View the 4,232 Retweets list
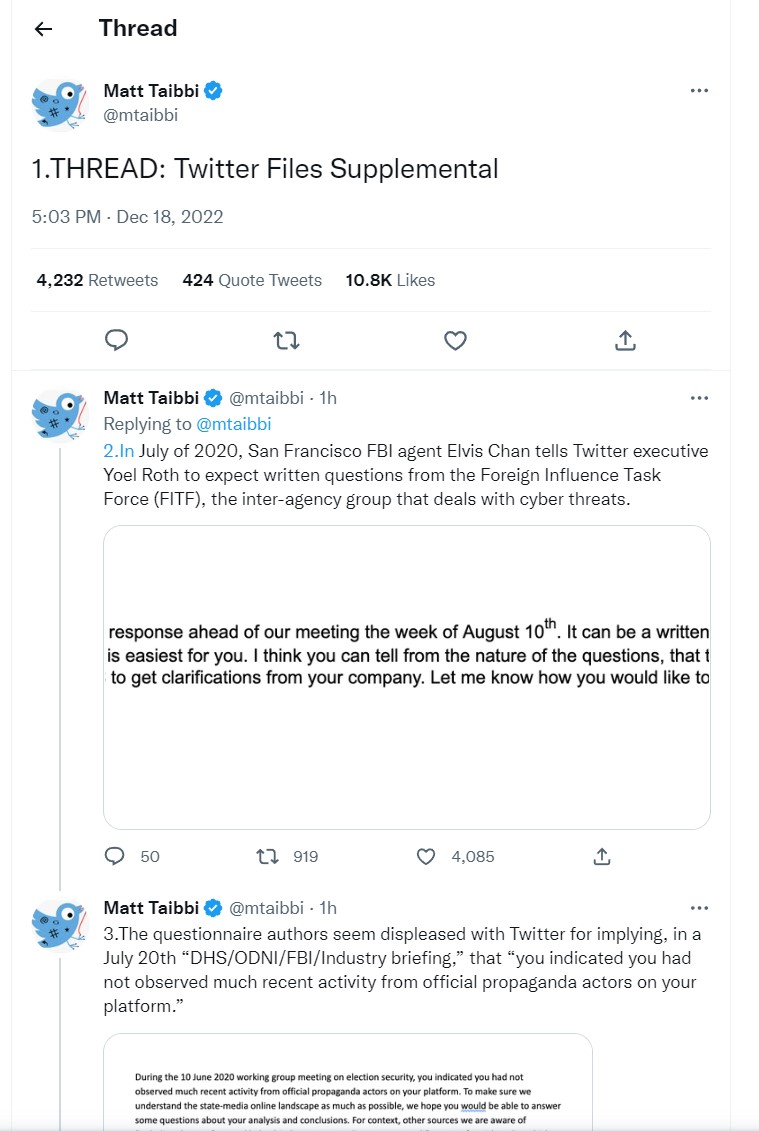759x1131 pixels. (x=97, y=281)
